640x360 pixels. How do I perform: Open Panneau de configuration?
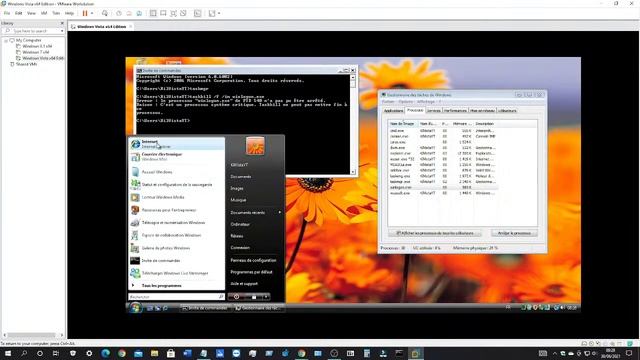point(253,260)
